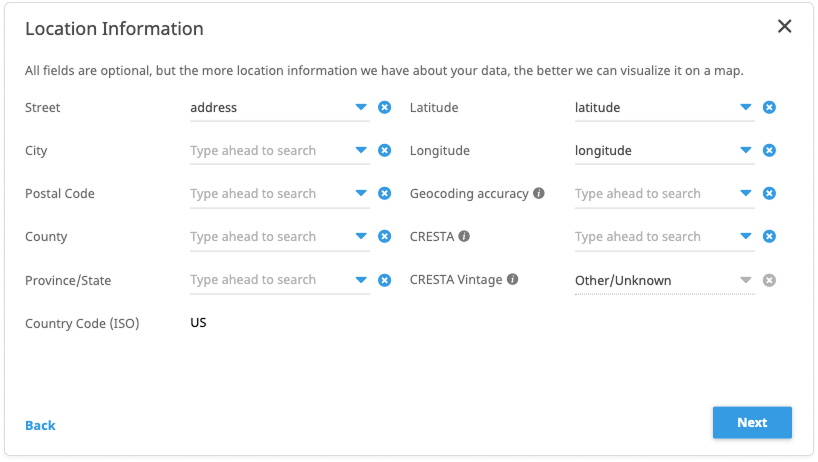Close the Location Information dialog
The height and width of the screenshot is (462, 818).
tap(785, 27)
